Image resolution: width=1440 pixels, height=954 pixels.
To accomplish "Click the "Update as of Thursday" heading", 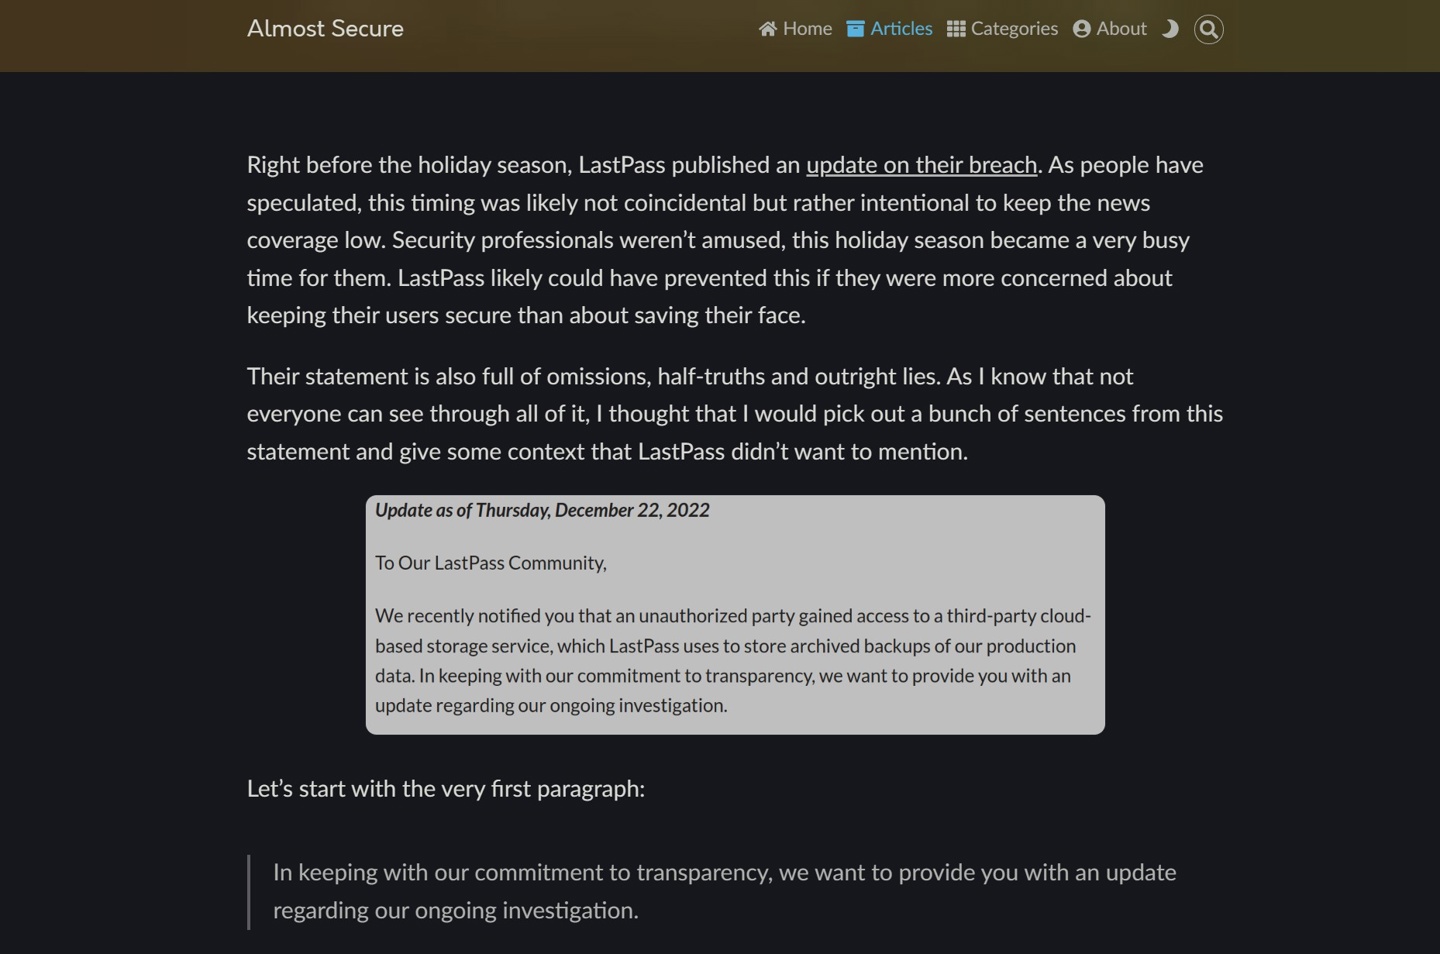I will pyautogui.click(x=542, y=510).
